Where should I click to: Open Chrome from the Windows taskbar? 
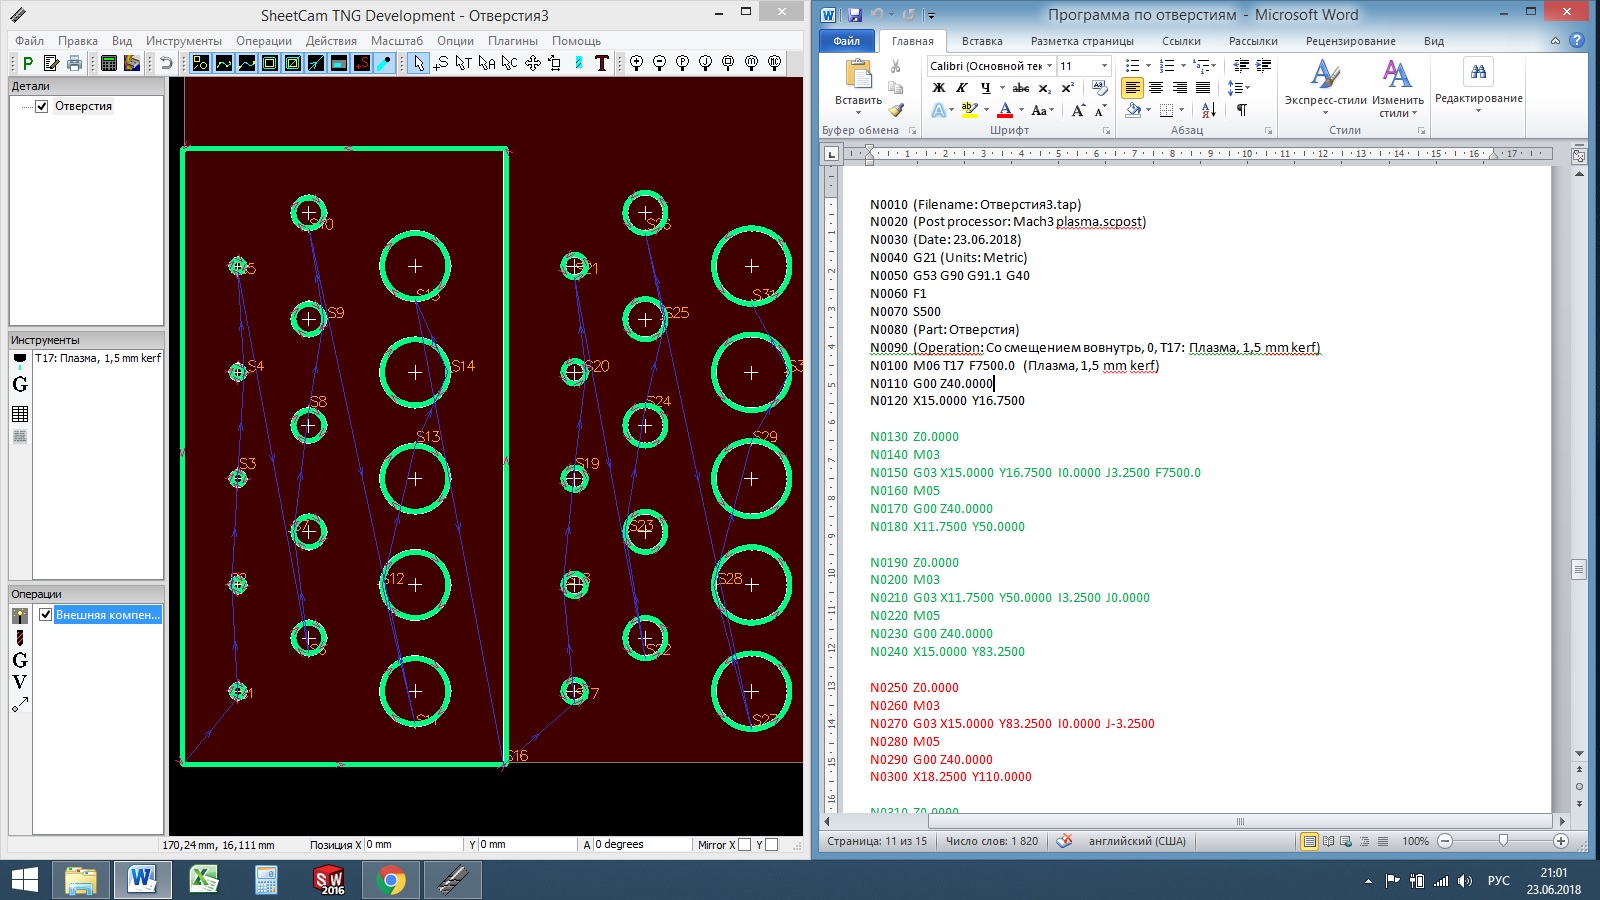(391, 880)
